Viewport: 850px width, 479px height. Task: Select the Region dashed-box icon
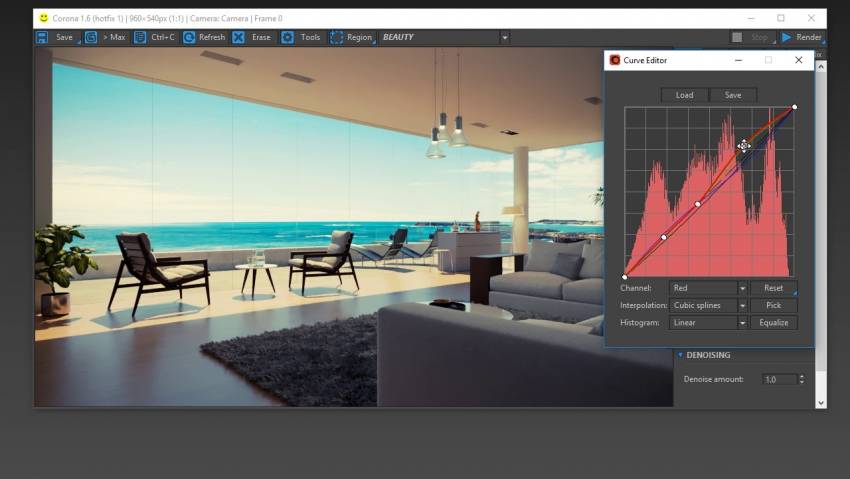tap(337, 37)
